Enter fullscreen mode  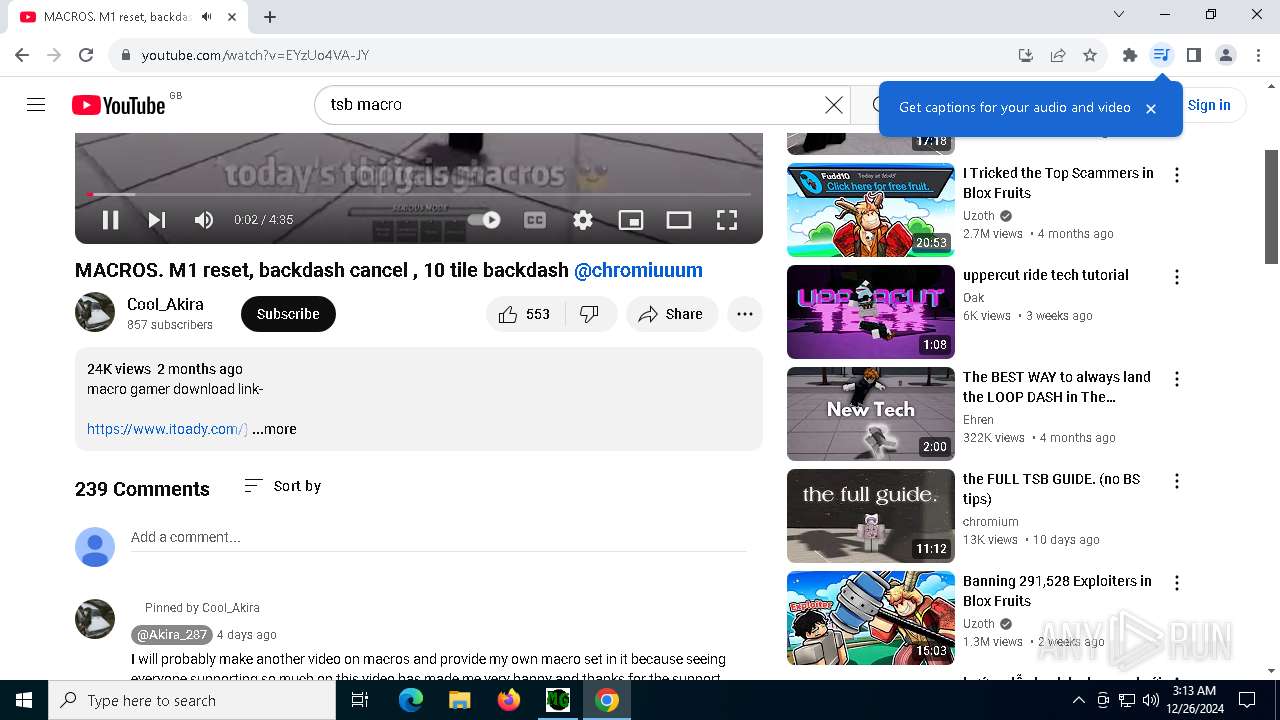(x=727, y=220)
